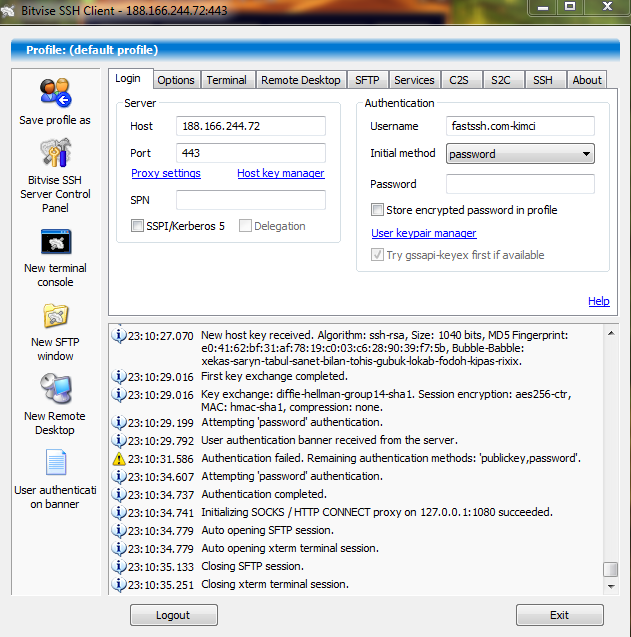Click info icon for Initializing SOCKS proxy entry
Viewport: 631px width, 637px height.
coord(119,512)
